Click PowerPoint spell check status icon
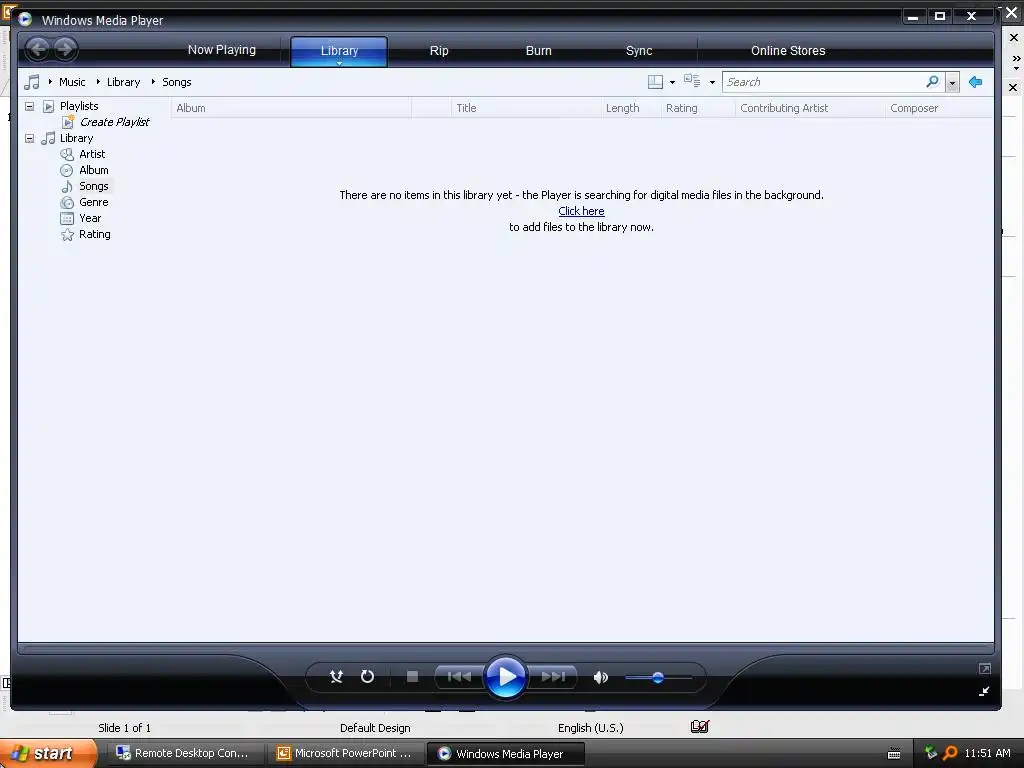1024x768 pixels. 699,726
